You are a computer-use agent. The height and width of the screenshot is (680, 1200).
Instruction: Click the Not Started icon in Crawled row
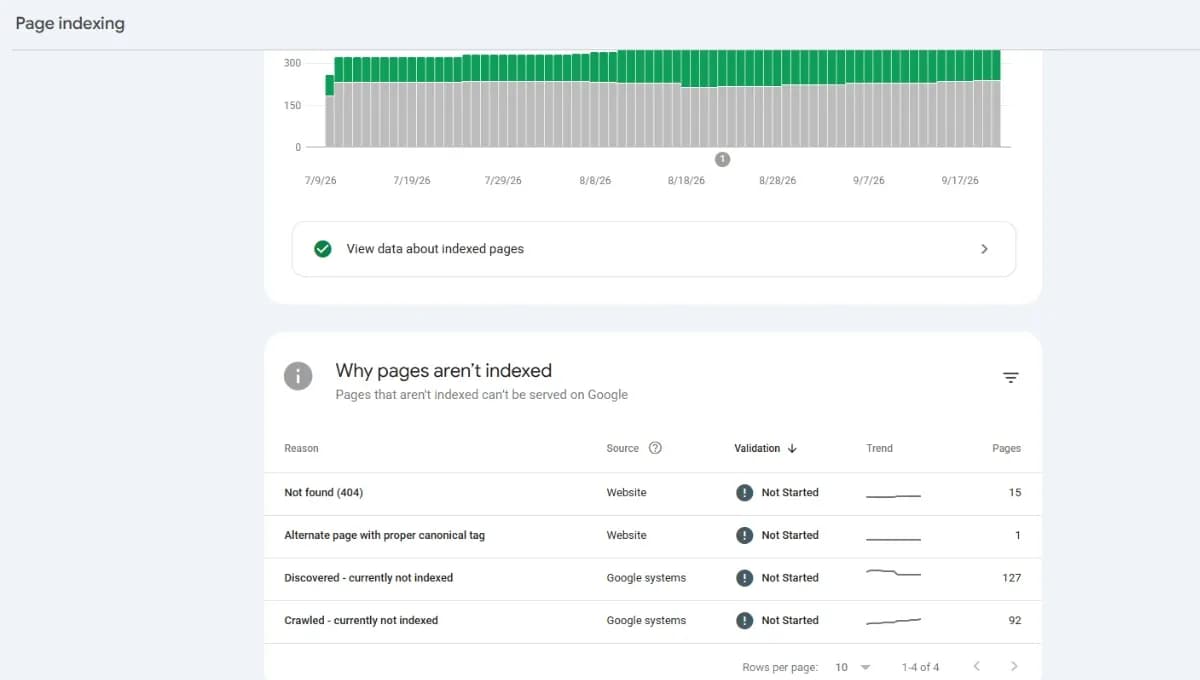(744, 620)
